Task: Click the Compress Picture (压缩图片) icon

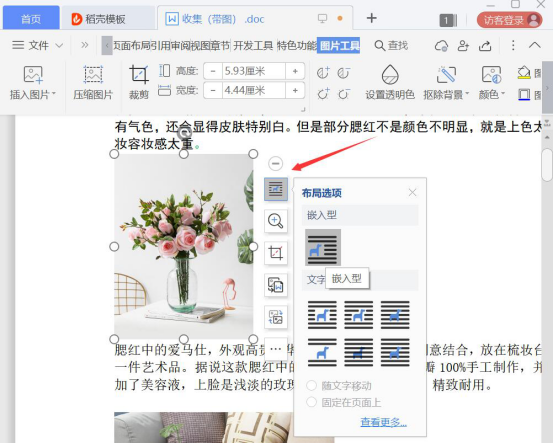Action: tap(93, 75)
